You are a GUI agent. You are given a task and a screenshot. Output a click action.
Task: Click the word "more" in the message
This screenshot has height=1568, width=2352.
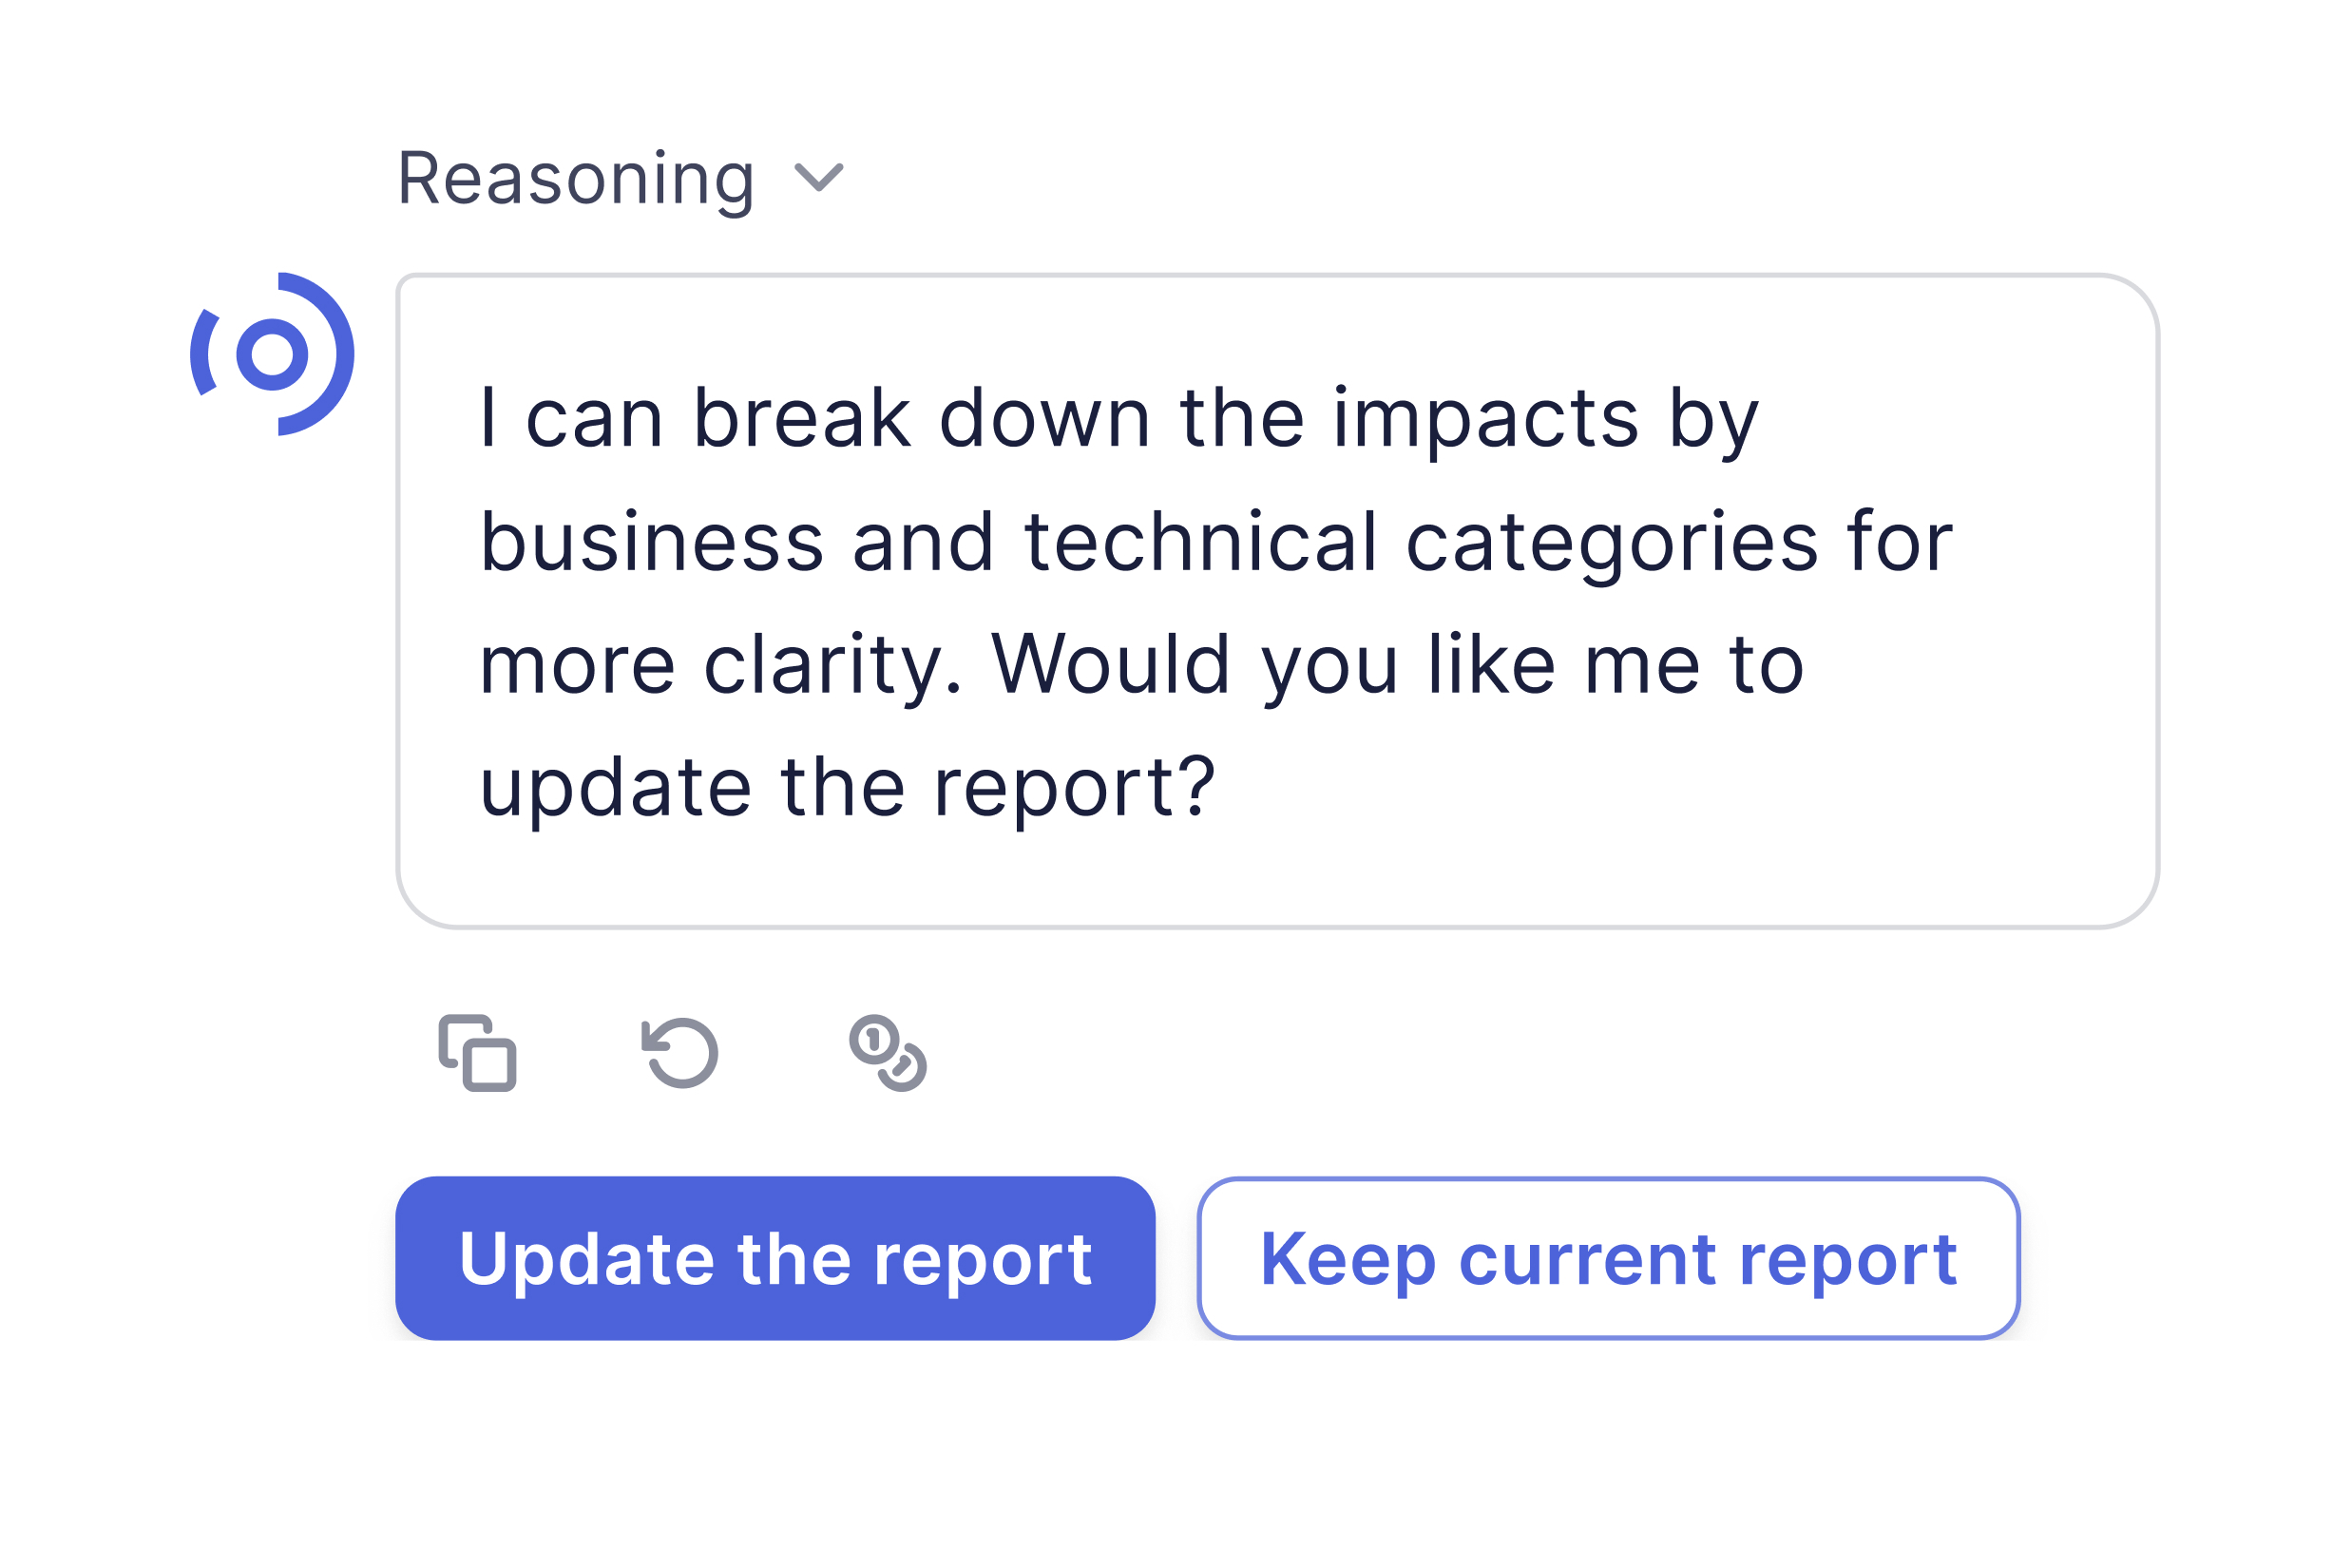[577, 665]
